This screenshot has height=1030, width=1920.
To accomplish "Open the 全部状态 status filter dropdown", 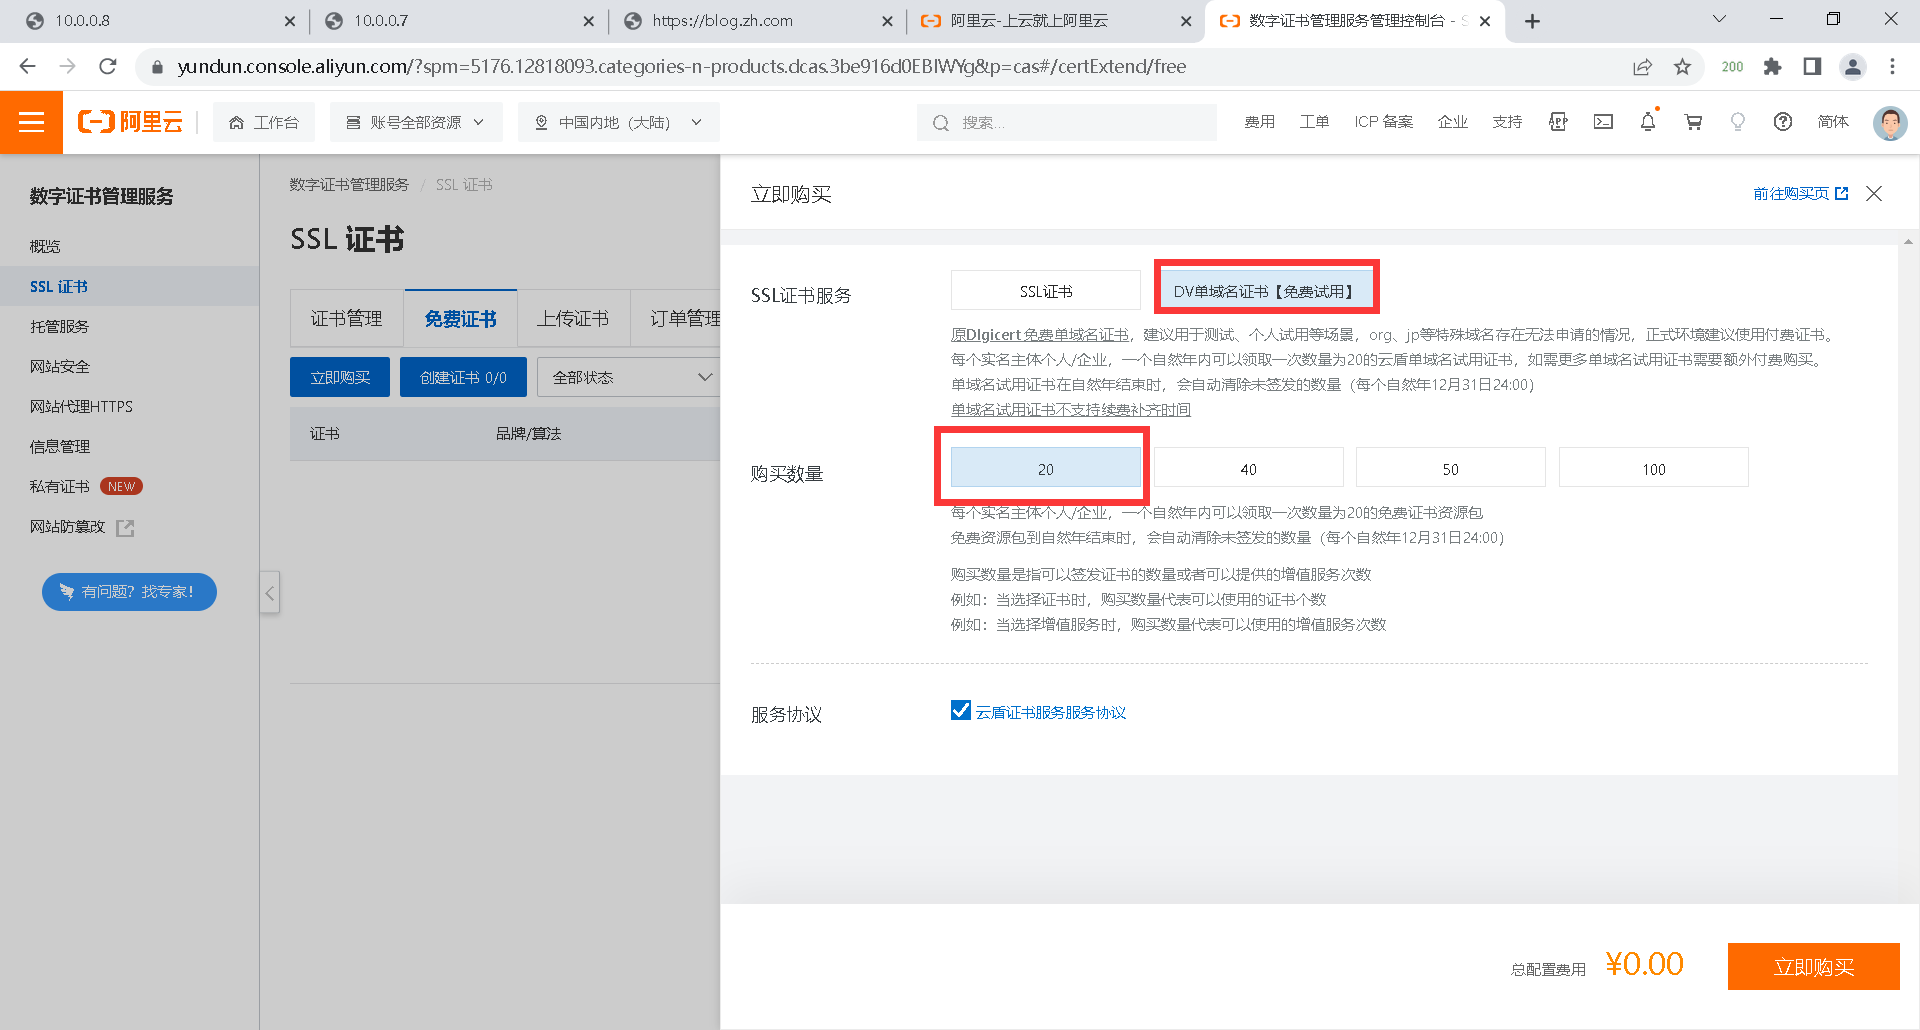I will pyautogui.click(x=629, y=377).
